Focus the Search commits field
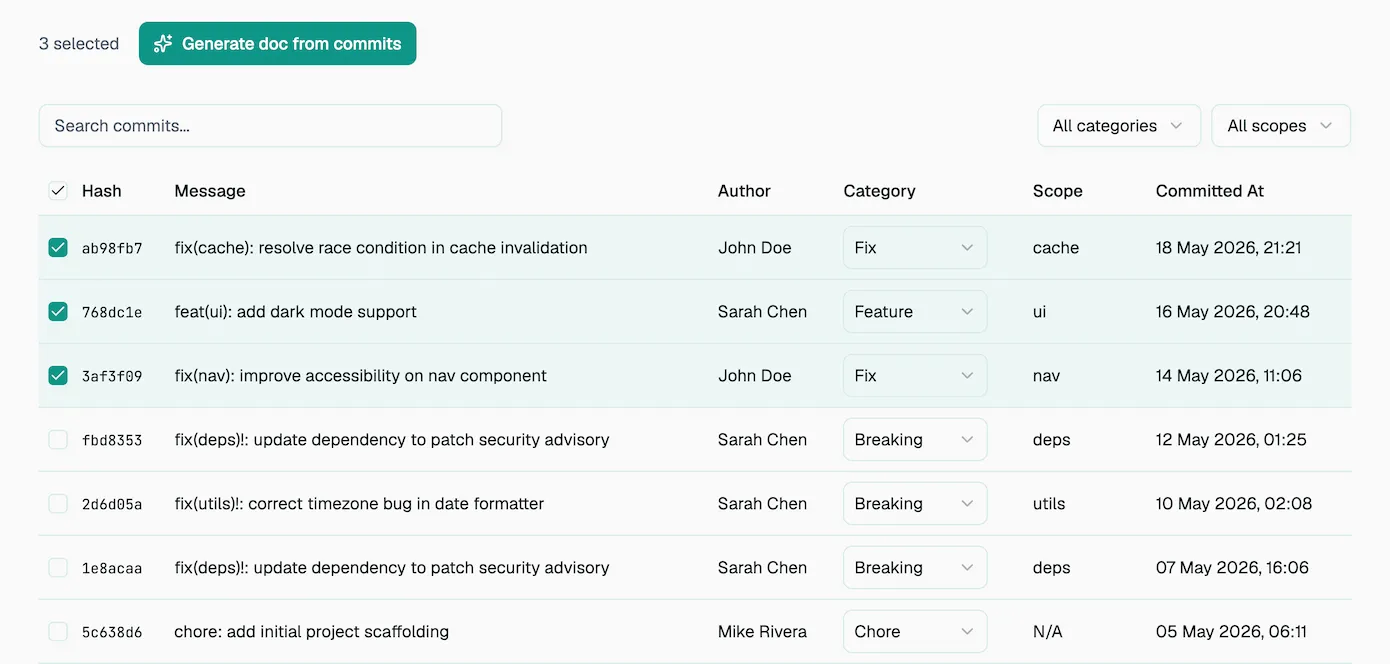The height and width of the screenshot is (664, 1390). coord(270,126)
